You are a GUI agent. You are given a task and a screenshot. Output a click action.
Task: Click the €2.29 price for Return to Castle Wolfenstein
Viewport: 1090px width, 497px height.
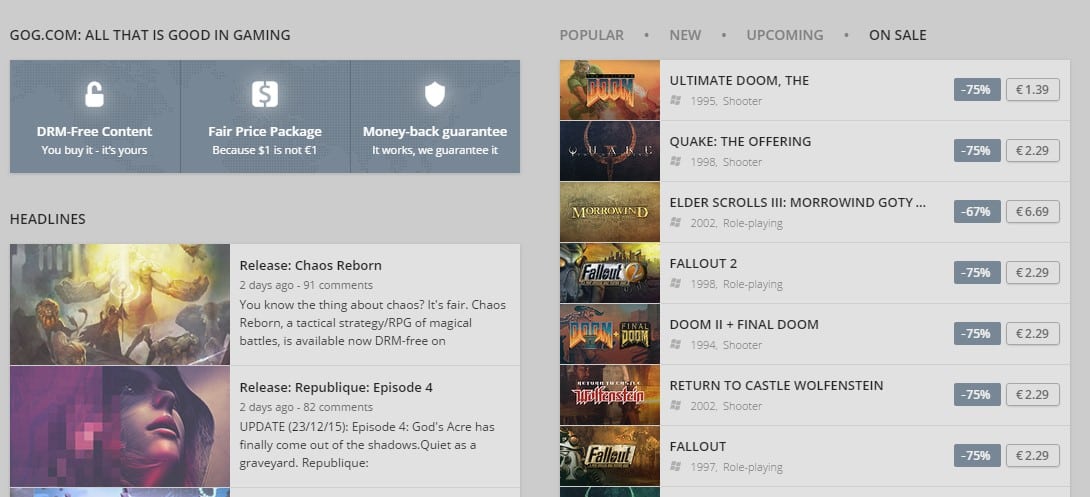pos(1032,394)
